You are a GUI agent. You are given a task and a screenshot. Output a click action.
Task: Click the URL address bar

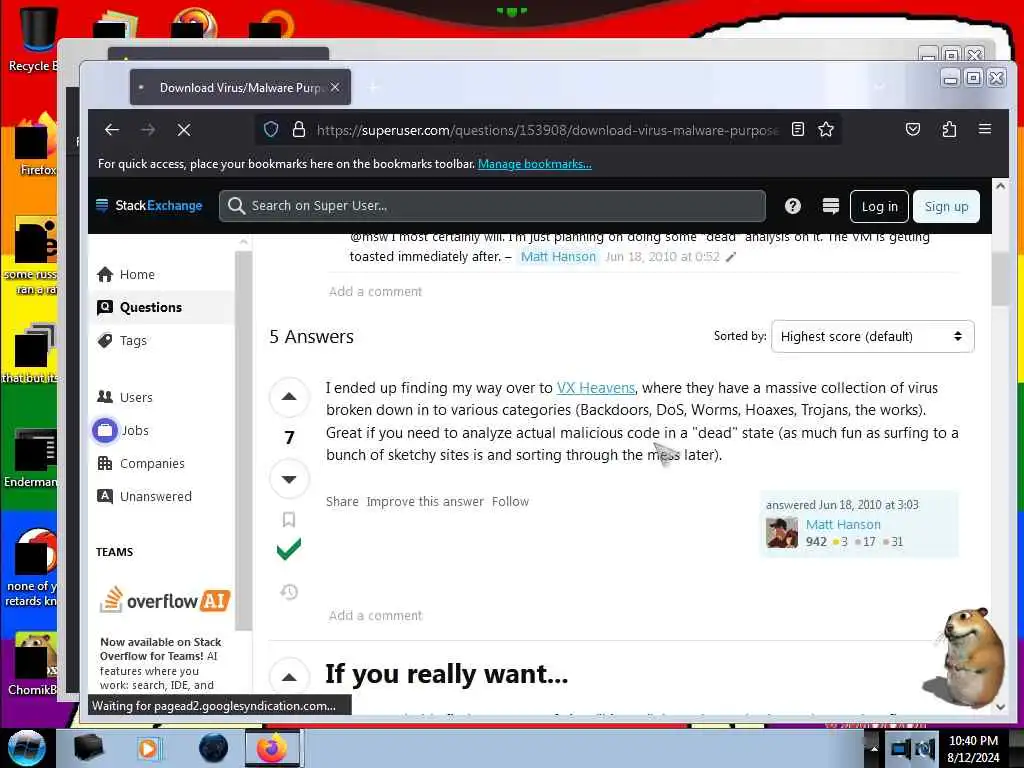click(547, 129)
